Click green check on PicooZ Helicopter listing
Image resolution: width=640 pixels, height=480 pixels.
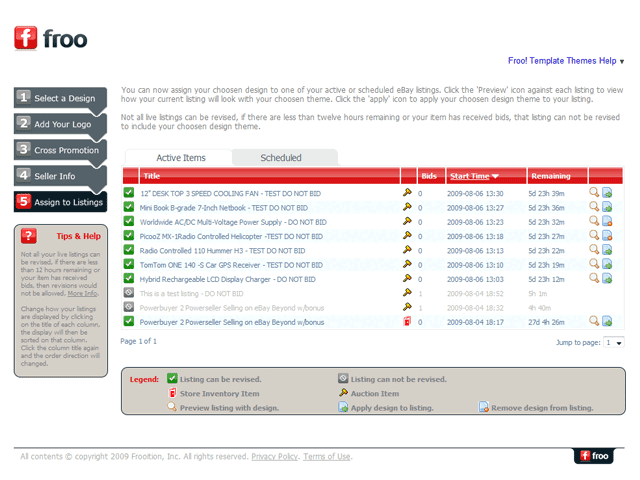pos(129,235)
